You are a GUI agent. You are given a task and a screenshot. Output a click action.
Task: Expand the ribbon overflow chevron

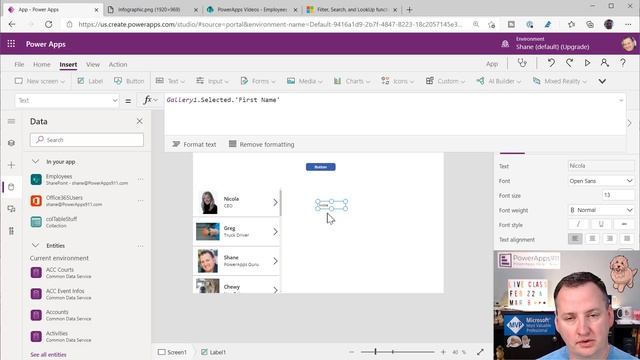[x=602, y=81]
